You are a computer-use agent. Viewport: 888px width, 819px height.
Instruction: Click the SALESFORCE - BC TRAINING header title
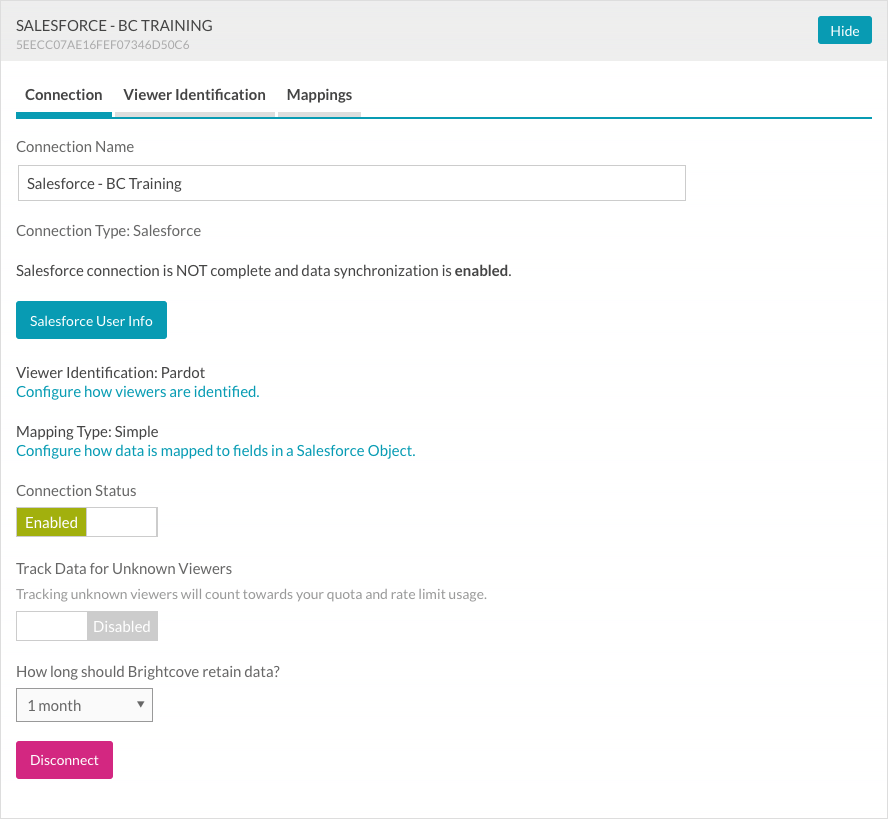tap(114, 25)
